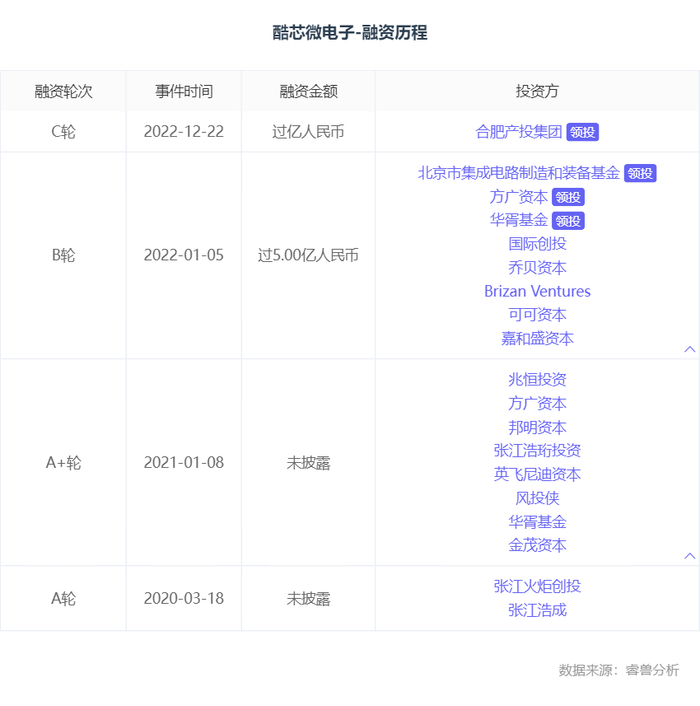The width and height of the screenshot is (700, 706).
Task: Click the amount 过5.00亿人民币
Action: click(308, 255)
